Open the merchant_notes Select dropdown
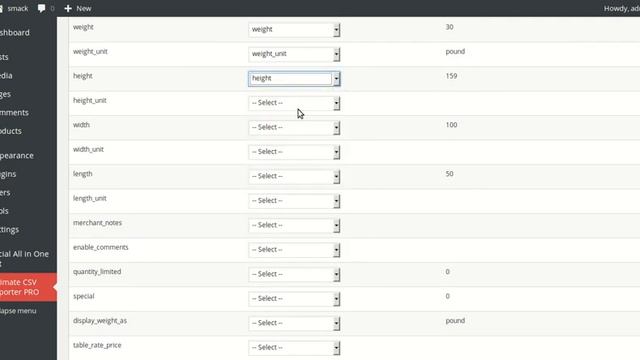 (x=294, y=225)
